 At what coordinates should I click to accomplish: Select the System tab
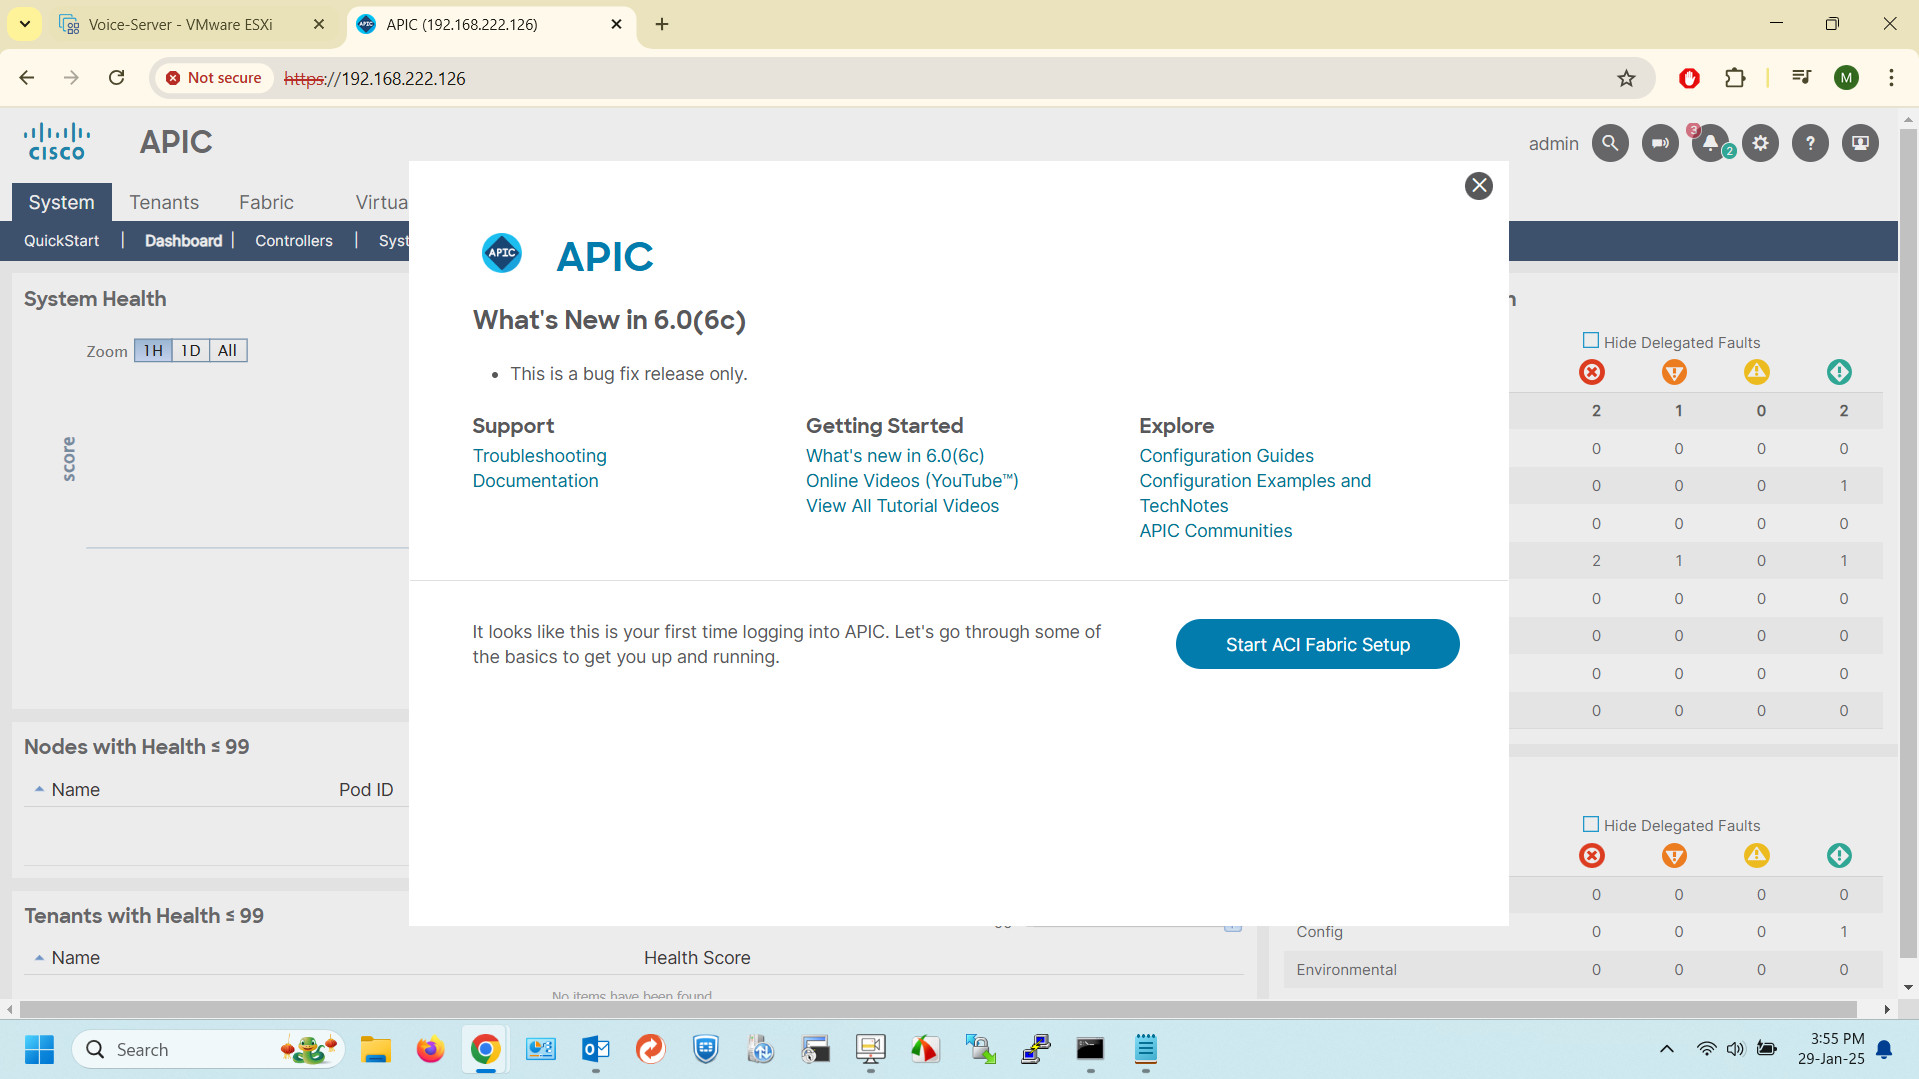pos(61,202)
